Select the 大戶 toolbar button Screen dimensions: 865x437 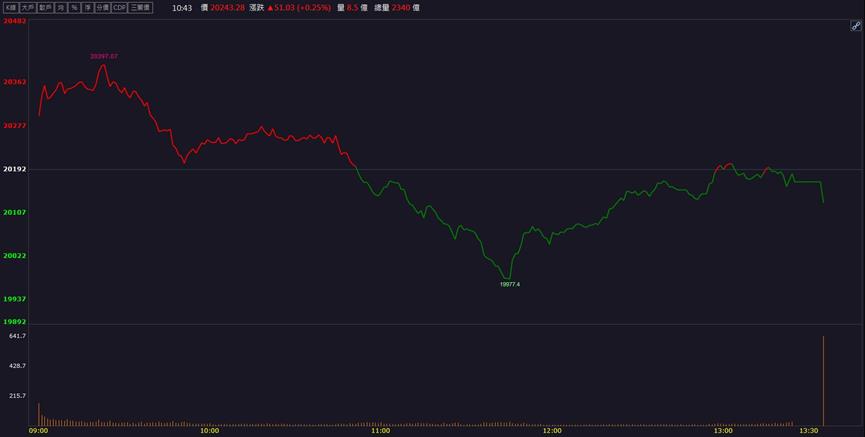point(28,8)
